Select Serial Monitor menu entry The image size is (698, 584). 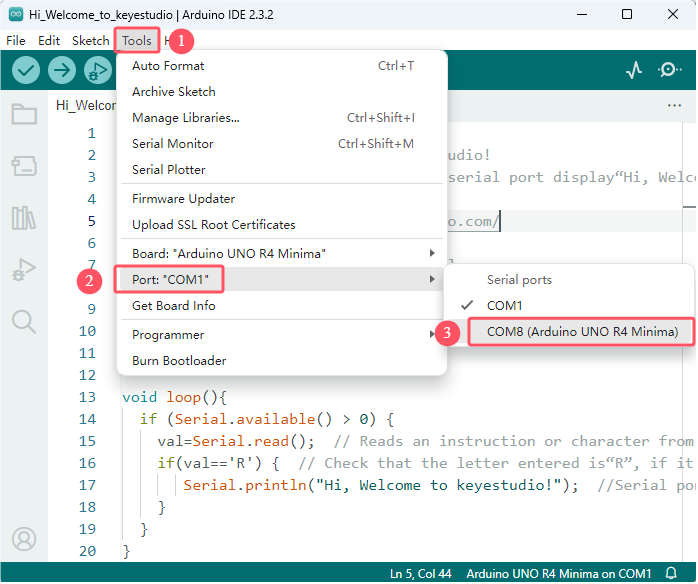click(282, 144)
